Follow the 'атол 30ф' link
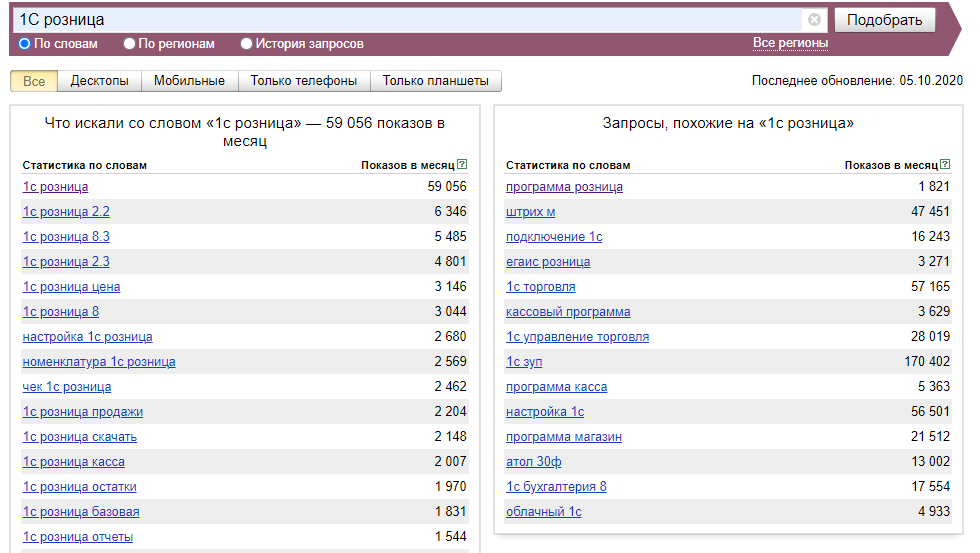Screen dimensions: 980x553 coord(534,462)
